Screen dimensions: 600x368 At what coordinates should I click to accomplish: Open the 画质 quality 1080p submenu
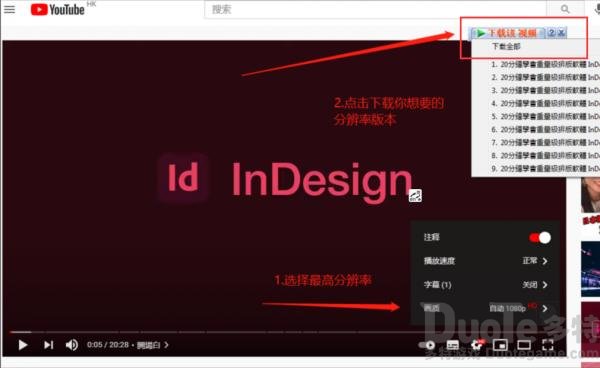(485, 308)
